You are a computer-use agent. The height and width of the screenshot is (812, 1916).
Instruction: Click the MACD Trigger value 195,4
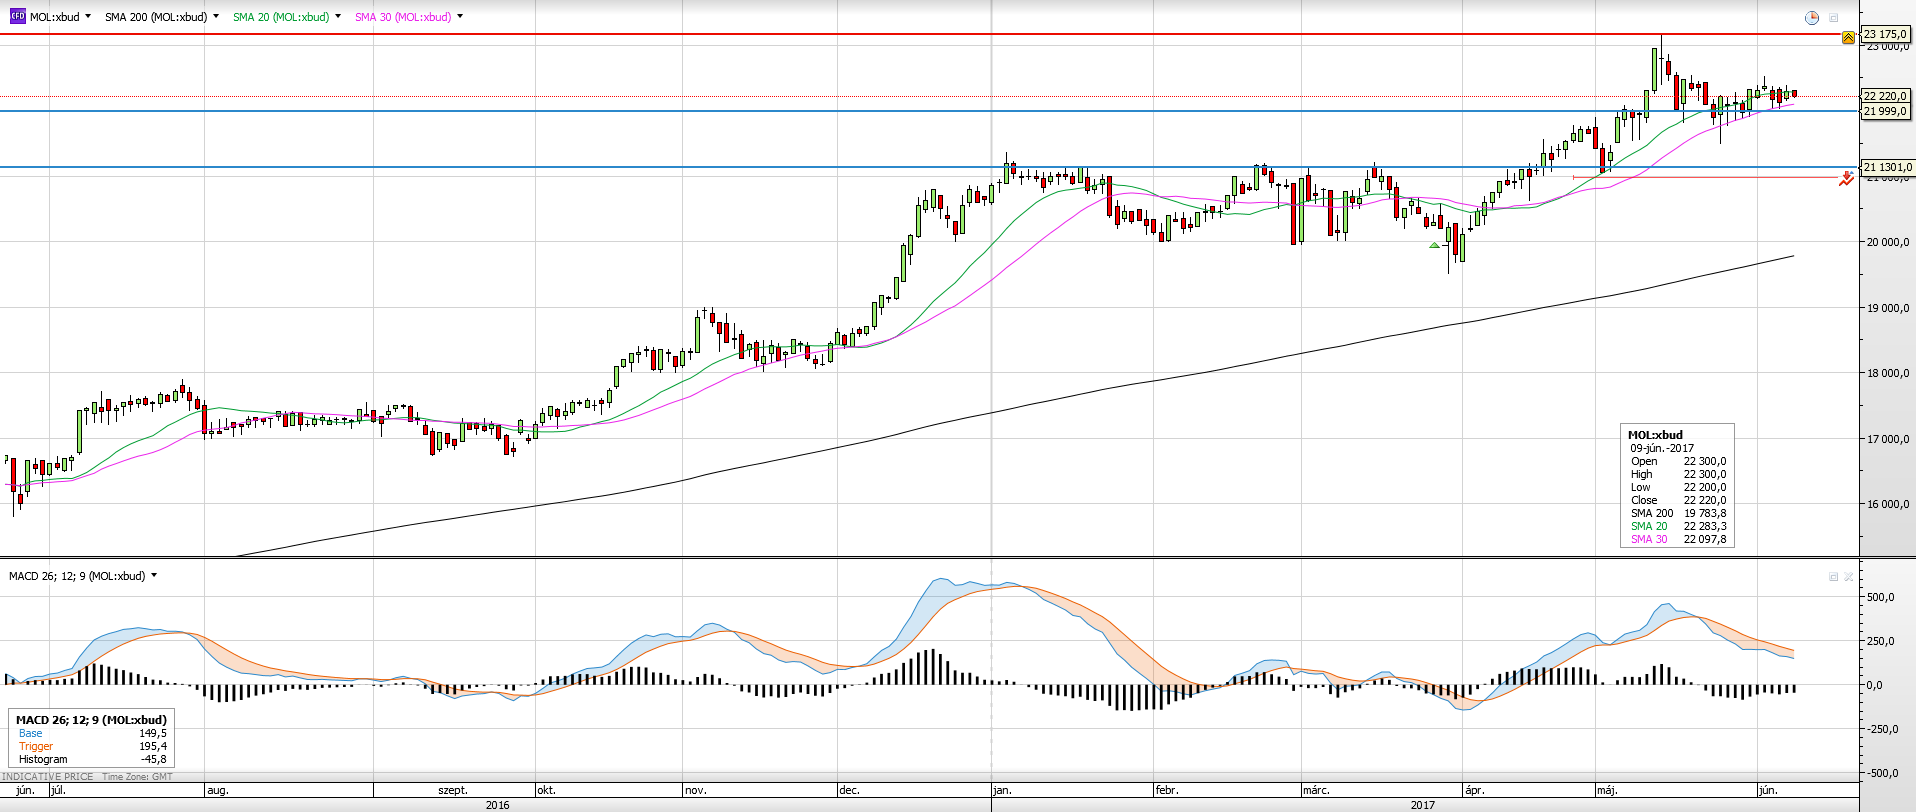coord(153,746)
